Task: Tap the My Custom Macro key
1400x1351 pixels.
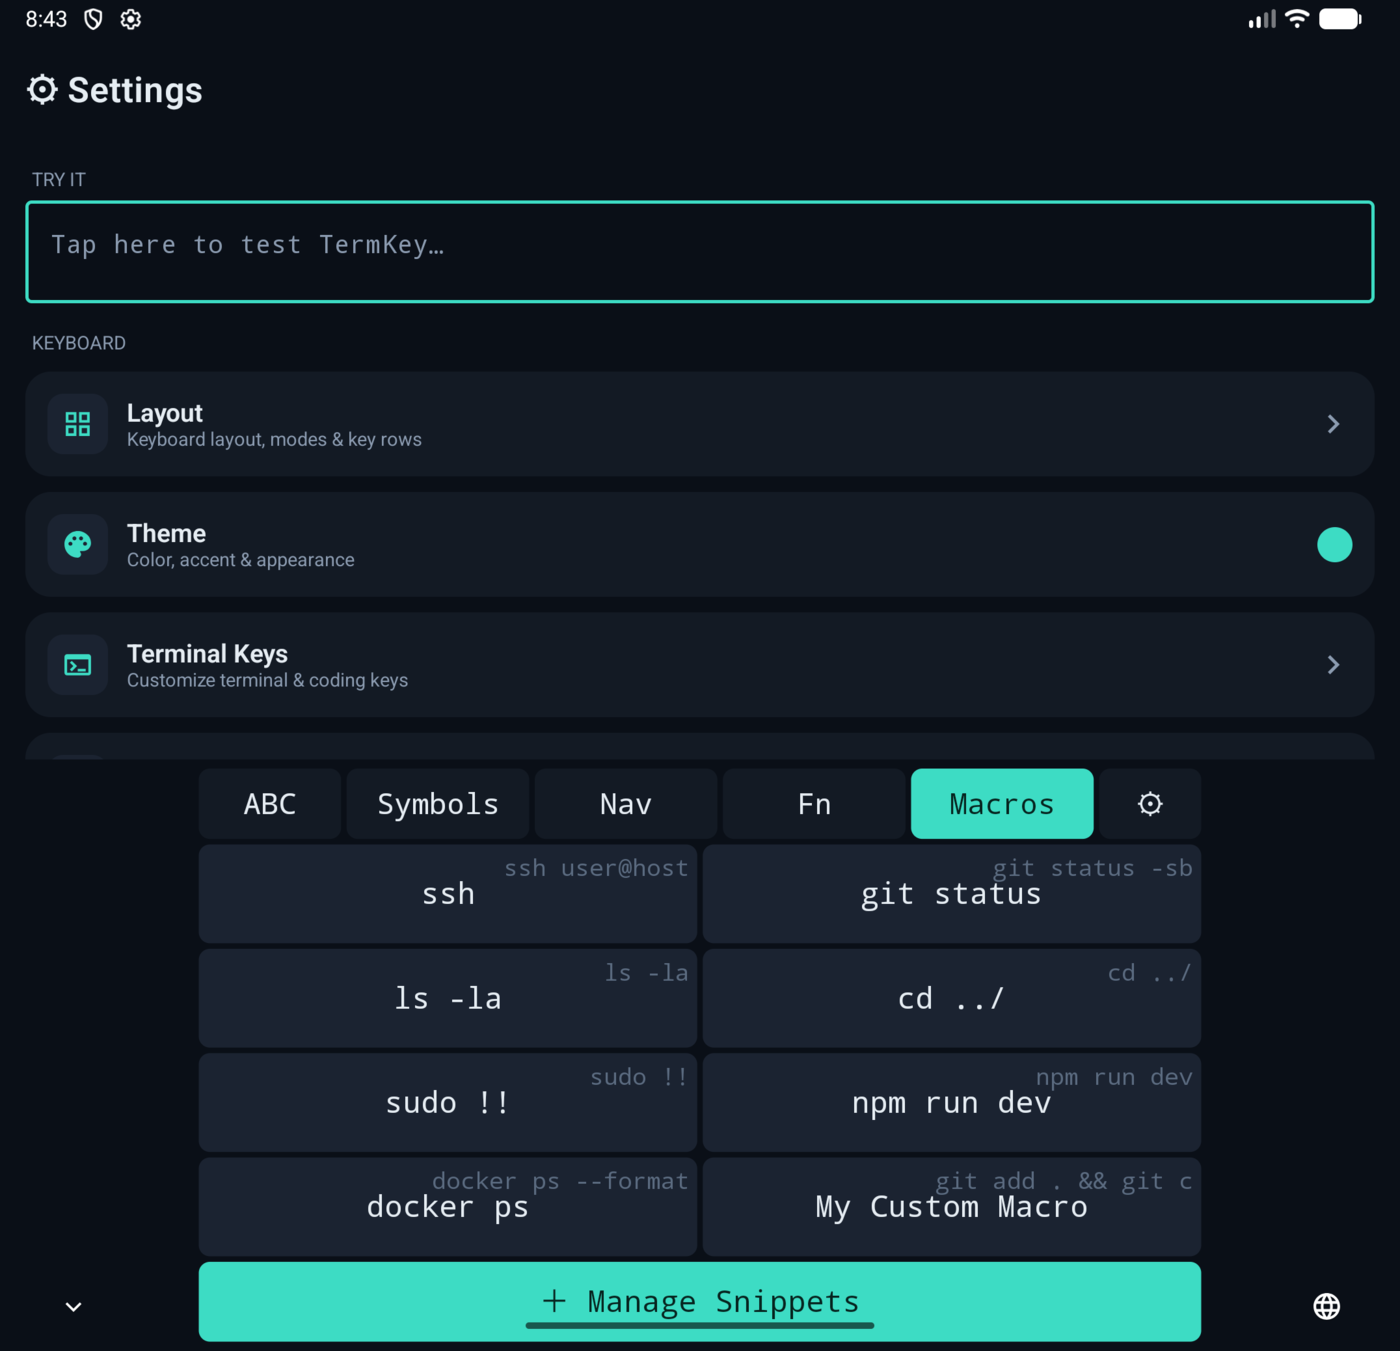Action: [x=952, y=1207]
